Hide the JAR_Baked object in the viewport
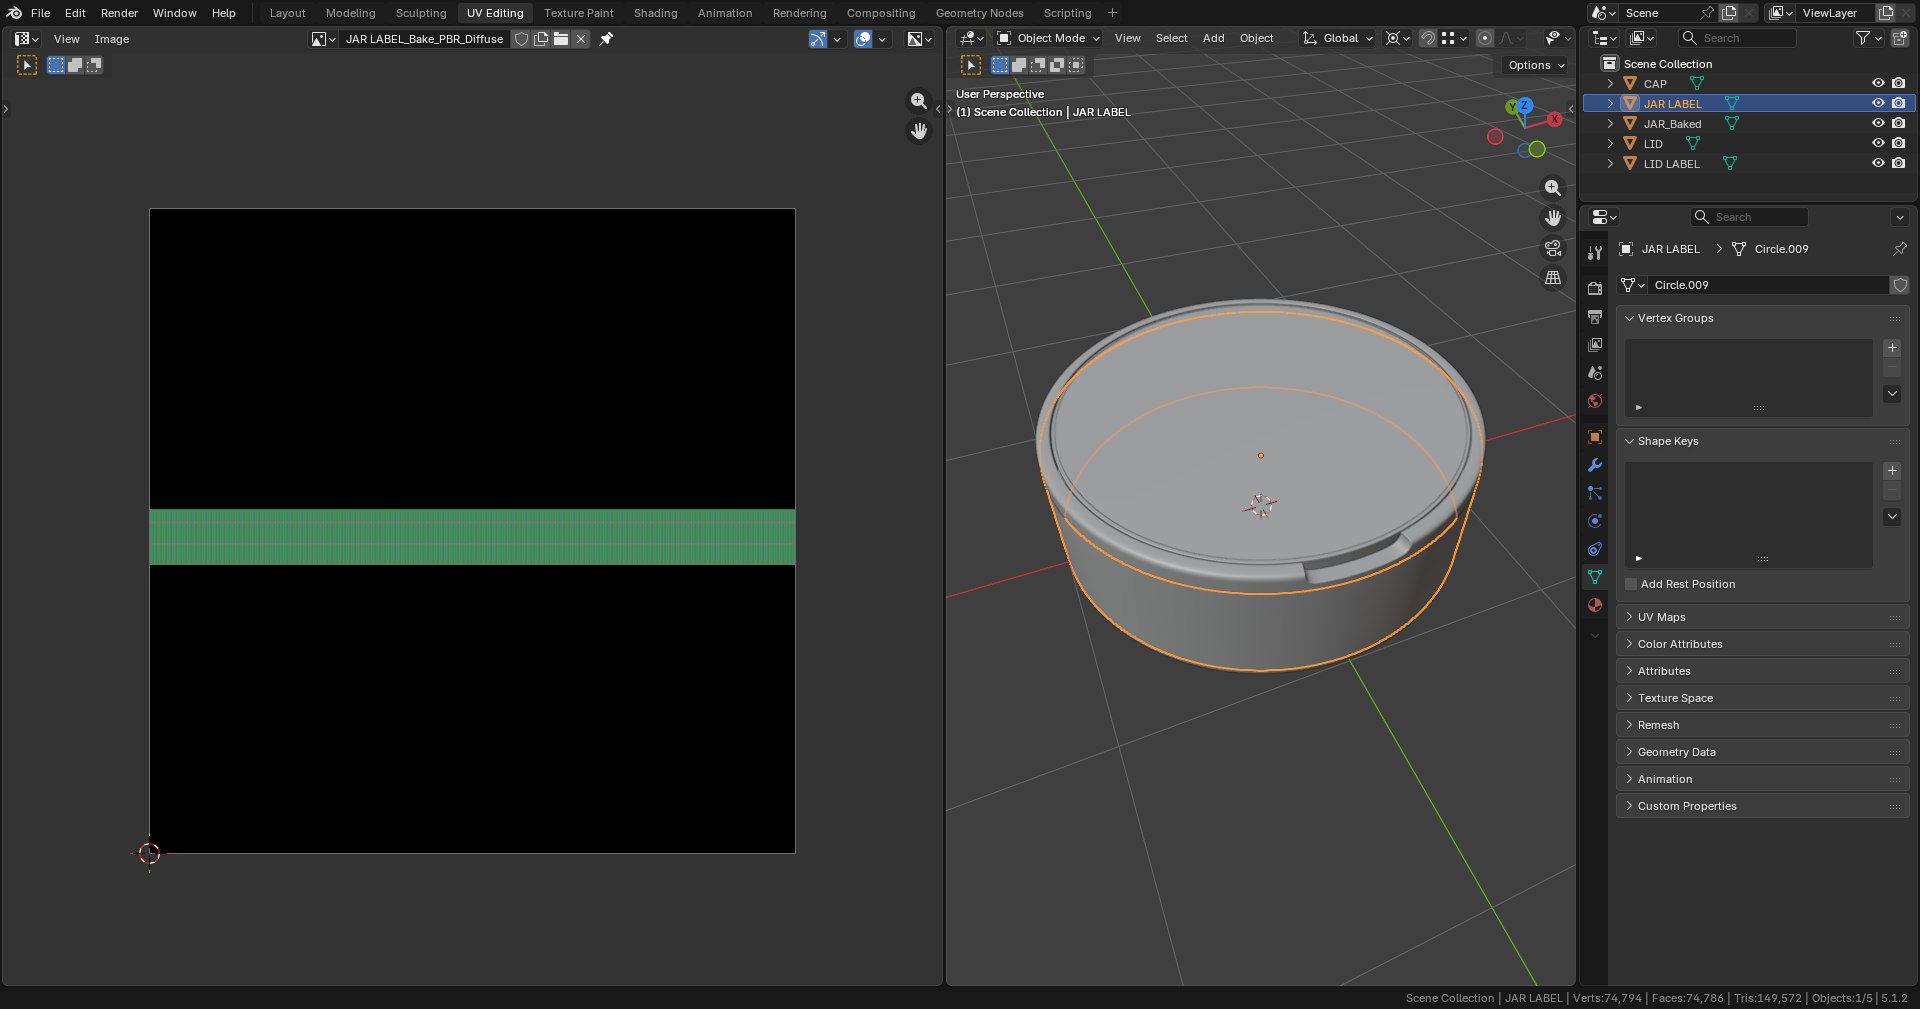This screenshot has width=1920, height=1009. tap(1877, 123)
